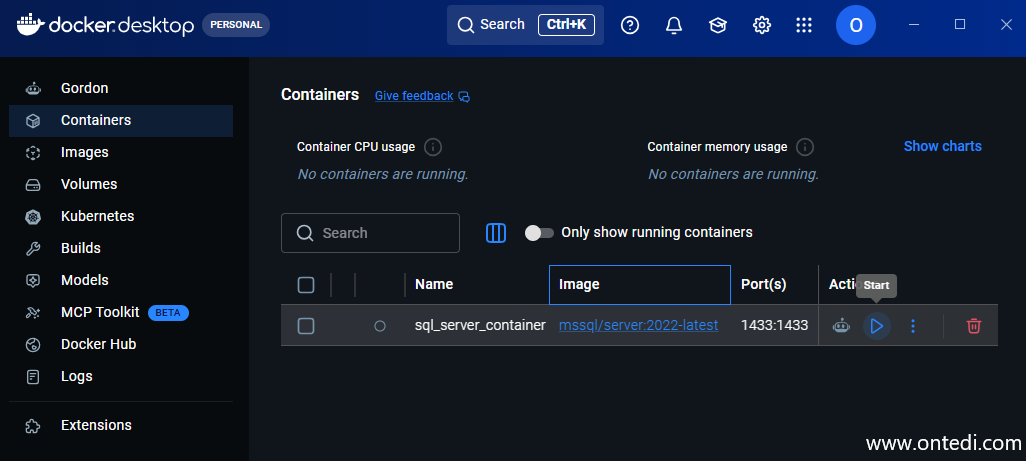Select Containers in the sidebar
Image resolution: width=1026 pixels, height=461 pixels.
point(121,120)
